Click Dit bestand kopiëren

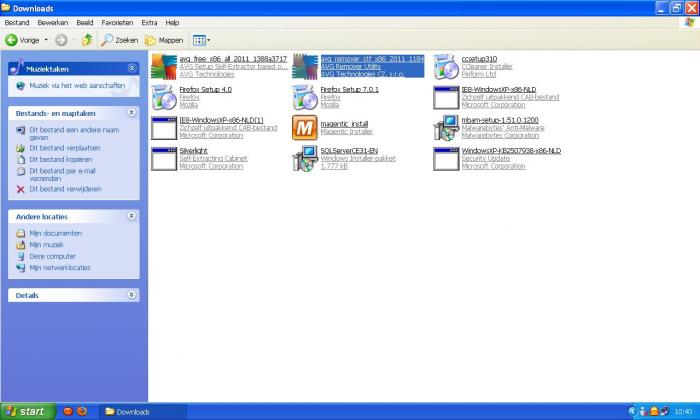coord(61,159)
